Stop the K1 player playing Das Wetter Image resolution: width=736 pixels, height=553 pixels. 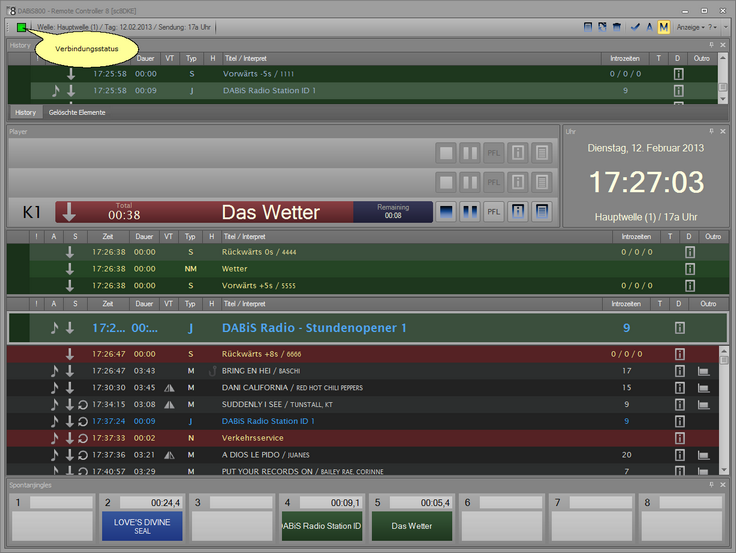click(446, 212)
